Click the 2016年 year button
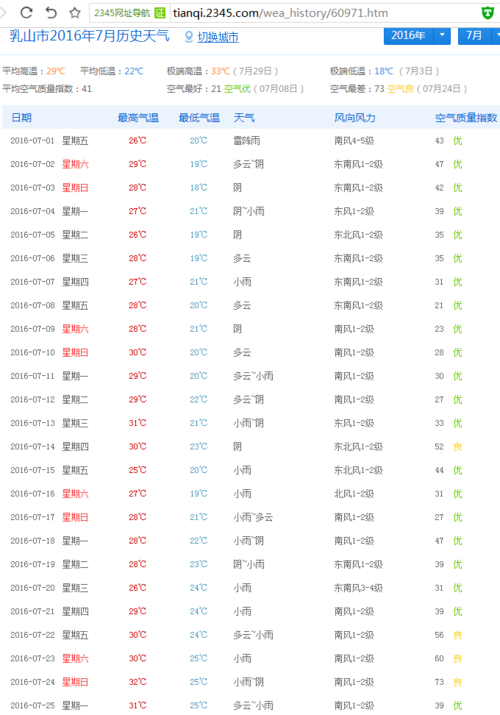 [x=408, y=36]
